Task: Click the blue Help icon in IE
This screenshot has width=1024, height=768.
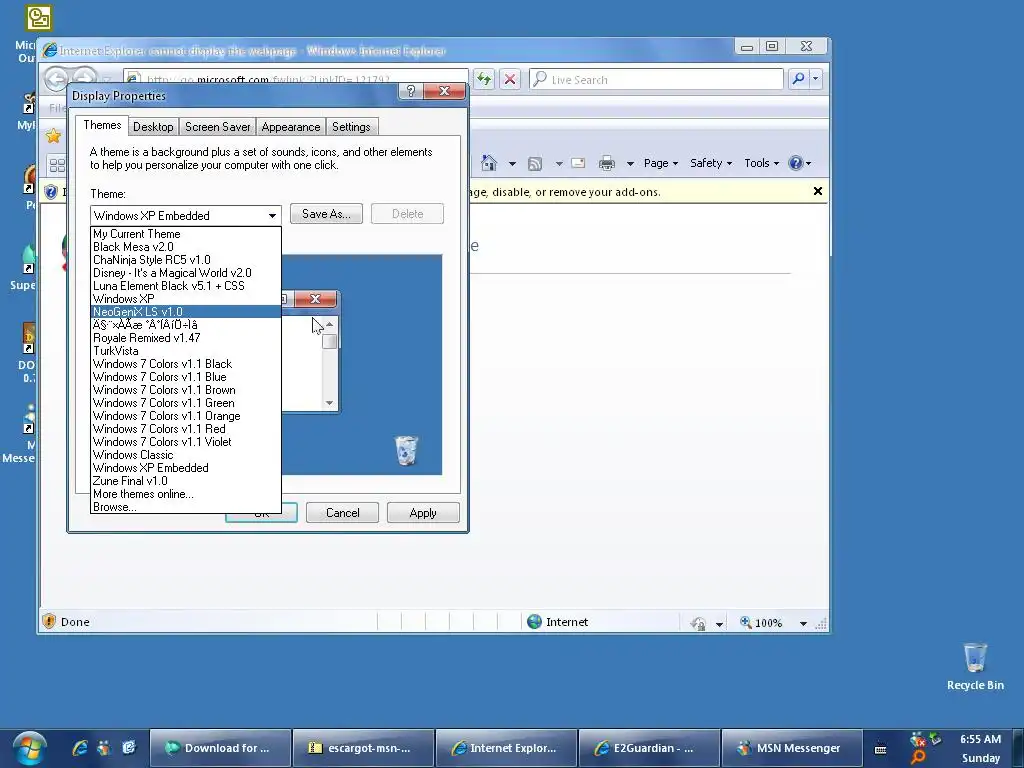Action: (795, 163)
